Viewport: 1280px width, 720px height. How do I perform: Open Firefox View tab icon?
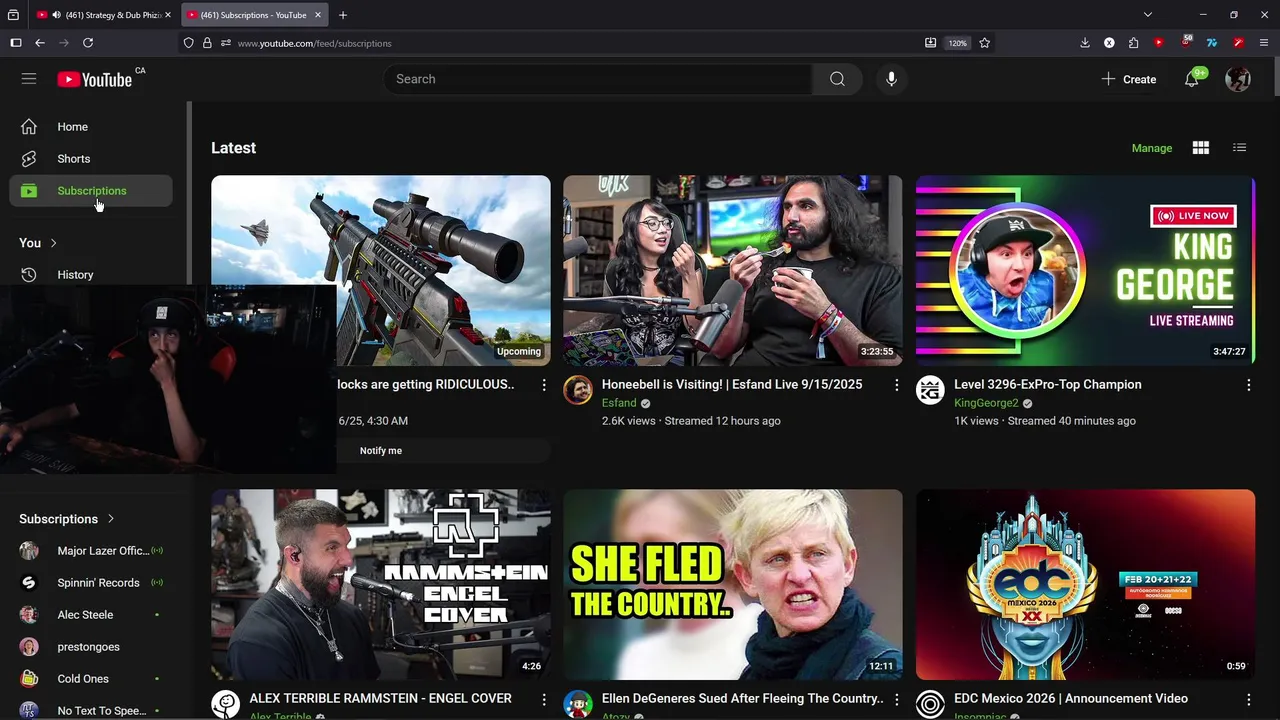(x=13, y=15)
